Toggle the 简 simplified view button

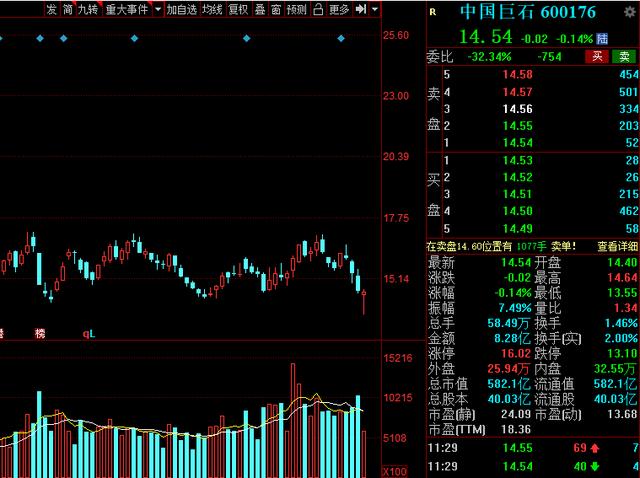[x=67, y=9]
